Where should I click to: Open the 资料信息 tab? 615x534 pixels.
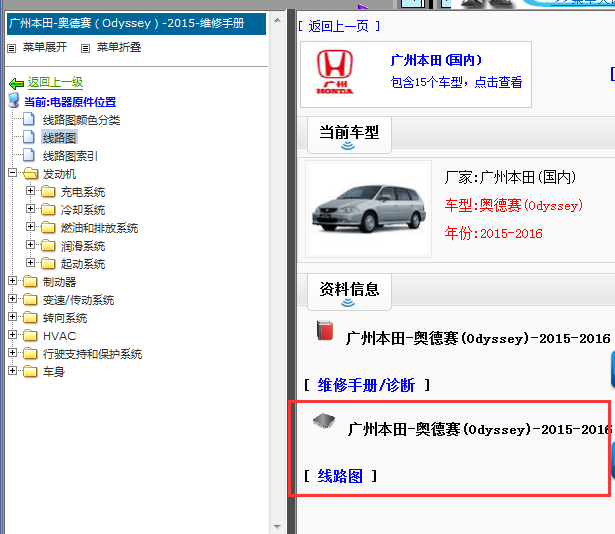pos(349,292)
